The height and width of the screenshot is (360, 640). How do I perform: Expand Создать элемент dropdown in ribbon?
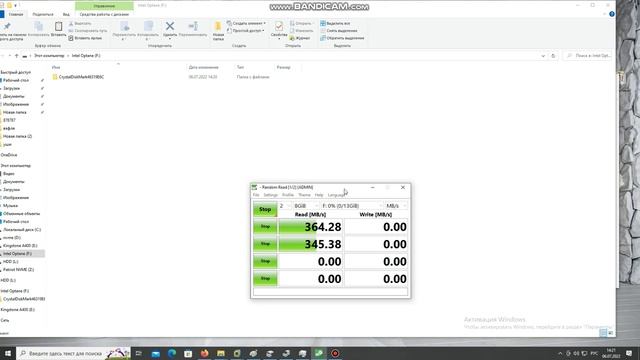click(x=247, y=24)
